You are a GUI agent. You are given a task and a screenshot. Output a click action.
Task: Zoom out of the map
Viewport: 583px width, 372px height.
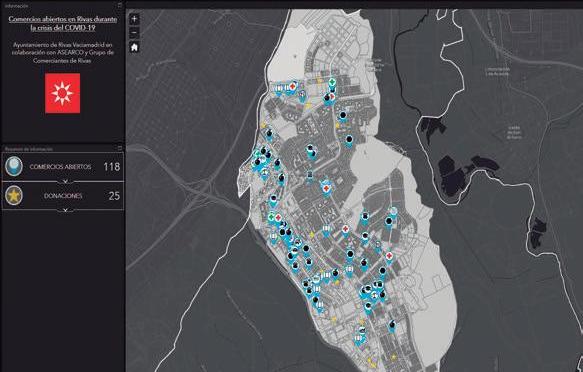coord(134,33)
